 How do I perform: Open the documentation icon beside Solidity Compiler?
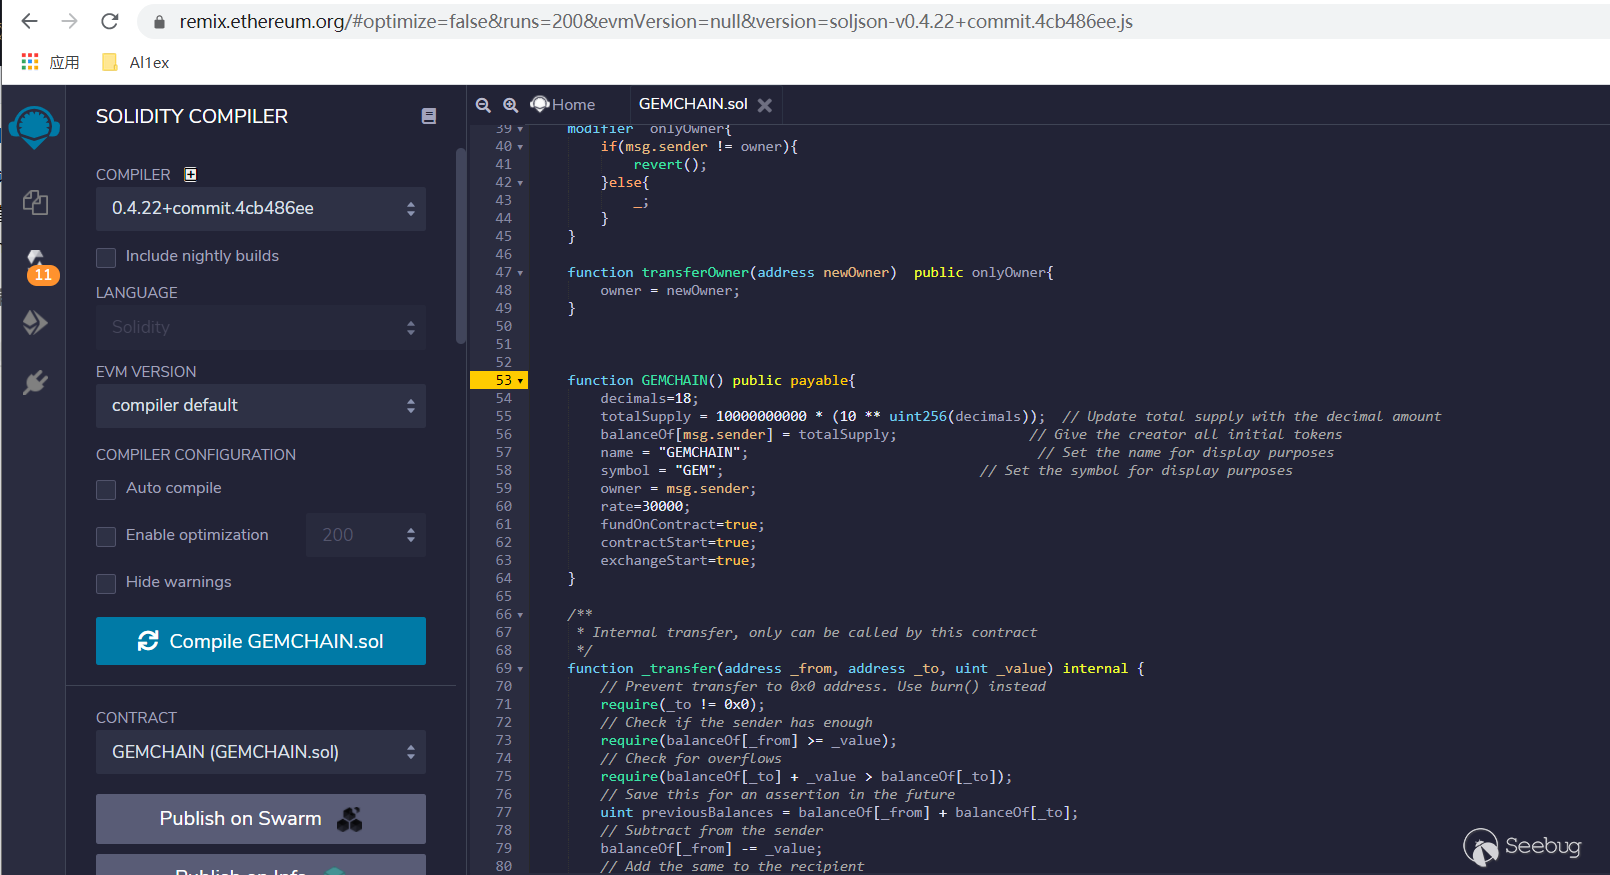pyautogui.click(x=429, y=116)
